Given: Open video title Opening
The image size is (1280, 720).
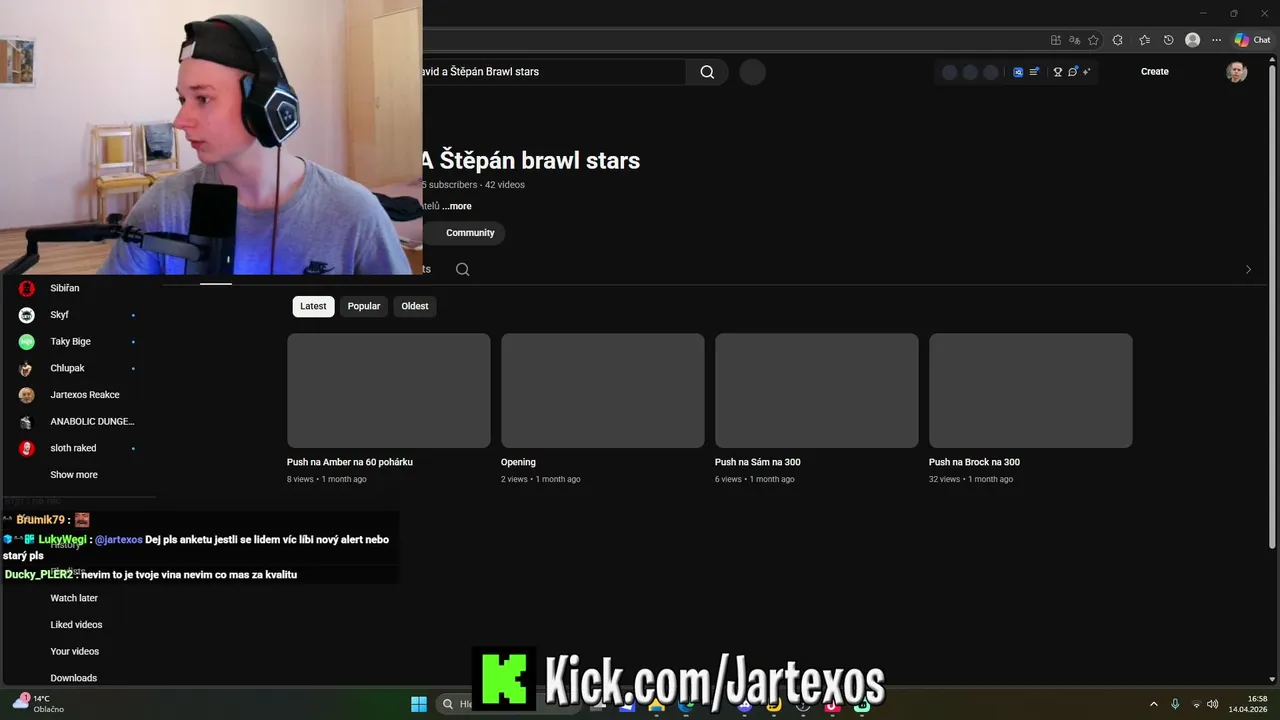Looking at the screenshot, I should (x=518, y=462).
